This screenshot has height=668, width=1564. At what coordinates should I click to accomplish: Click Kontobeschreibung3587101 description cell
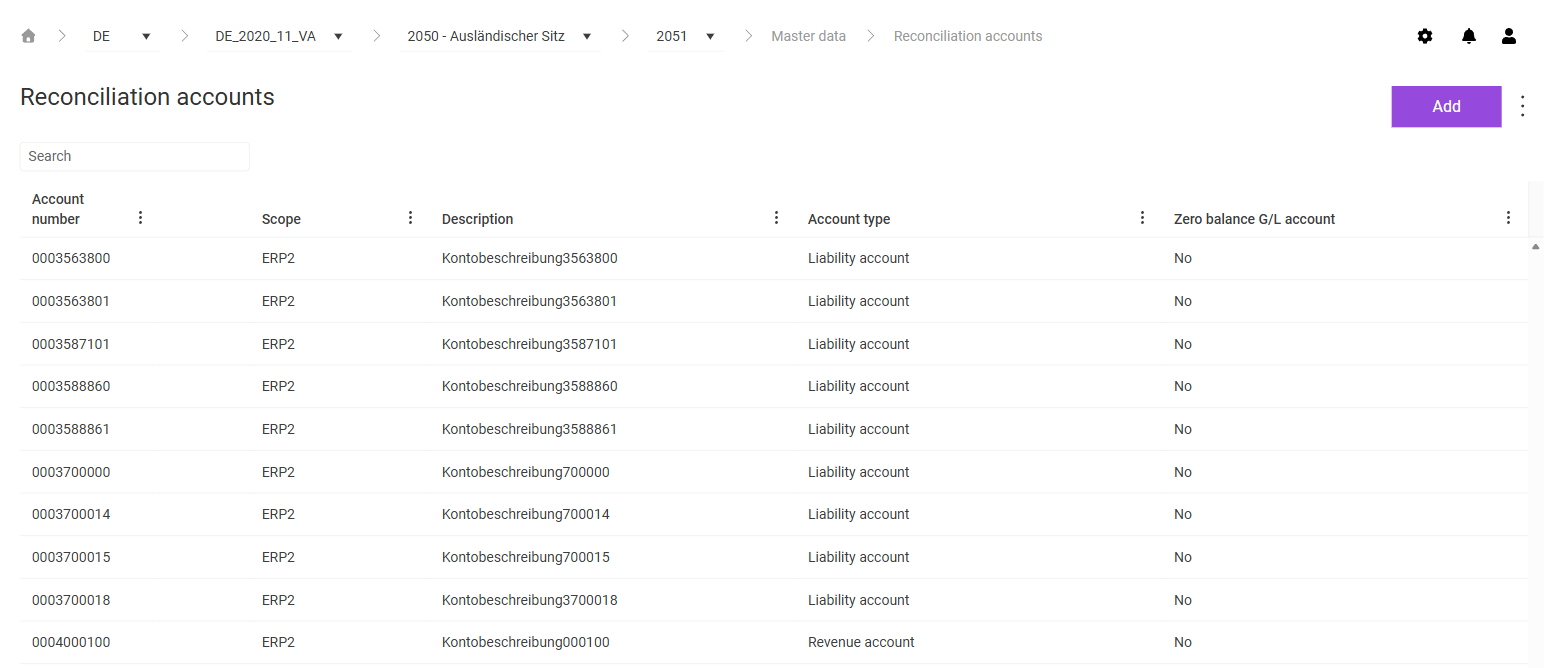530,344
